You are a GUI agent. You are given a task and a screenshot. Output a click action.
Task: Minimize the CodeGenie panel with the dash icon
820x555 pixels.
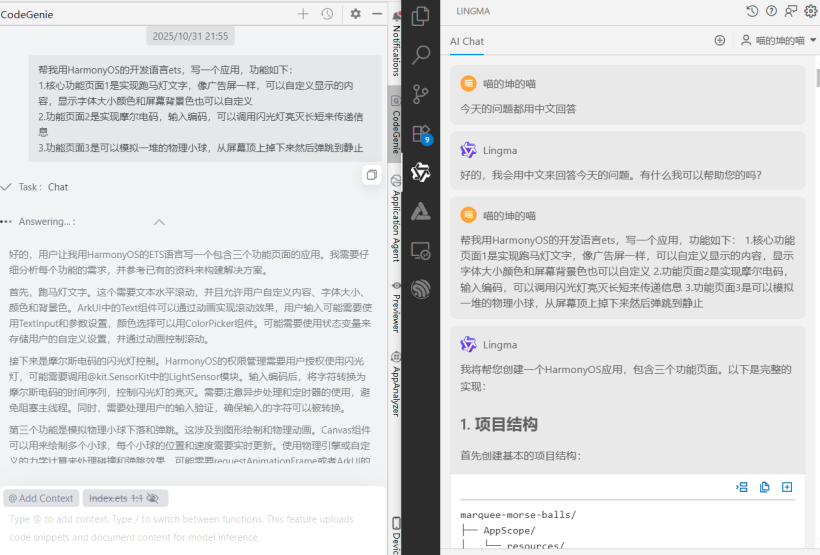tap(377, 14)
